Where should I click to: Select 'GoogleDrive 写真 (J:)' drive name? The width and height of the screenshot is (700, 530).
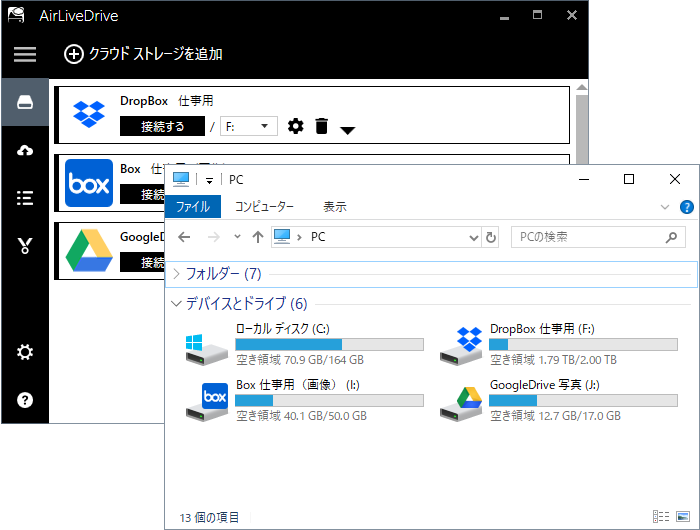[x=545, y=385]
